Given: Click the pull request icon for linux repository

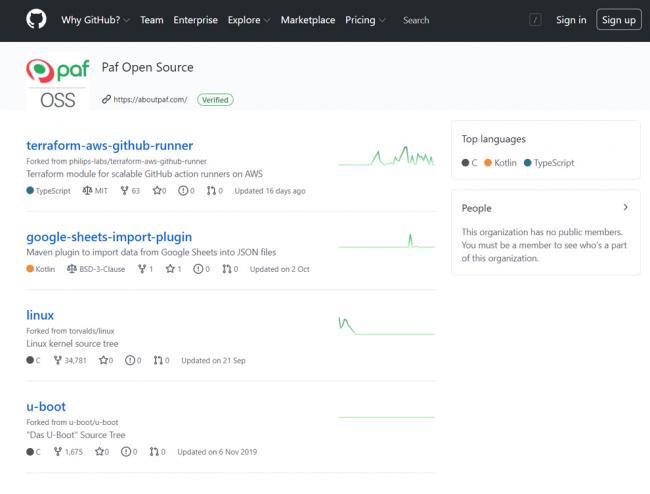Looking at the screenshot, I should [158, 360].
